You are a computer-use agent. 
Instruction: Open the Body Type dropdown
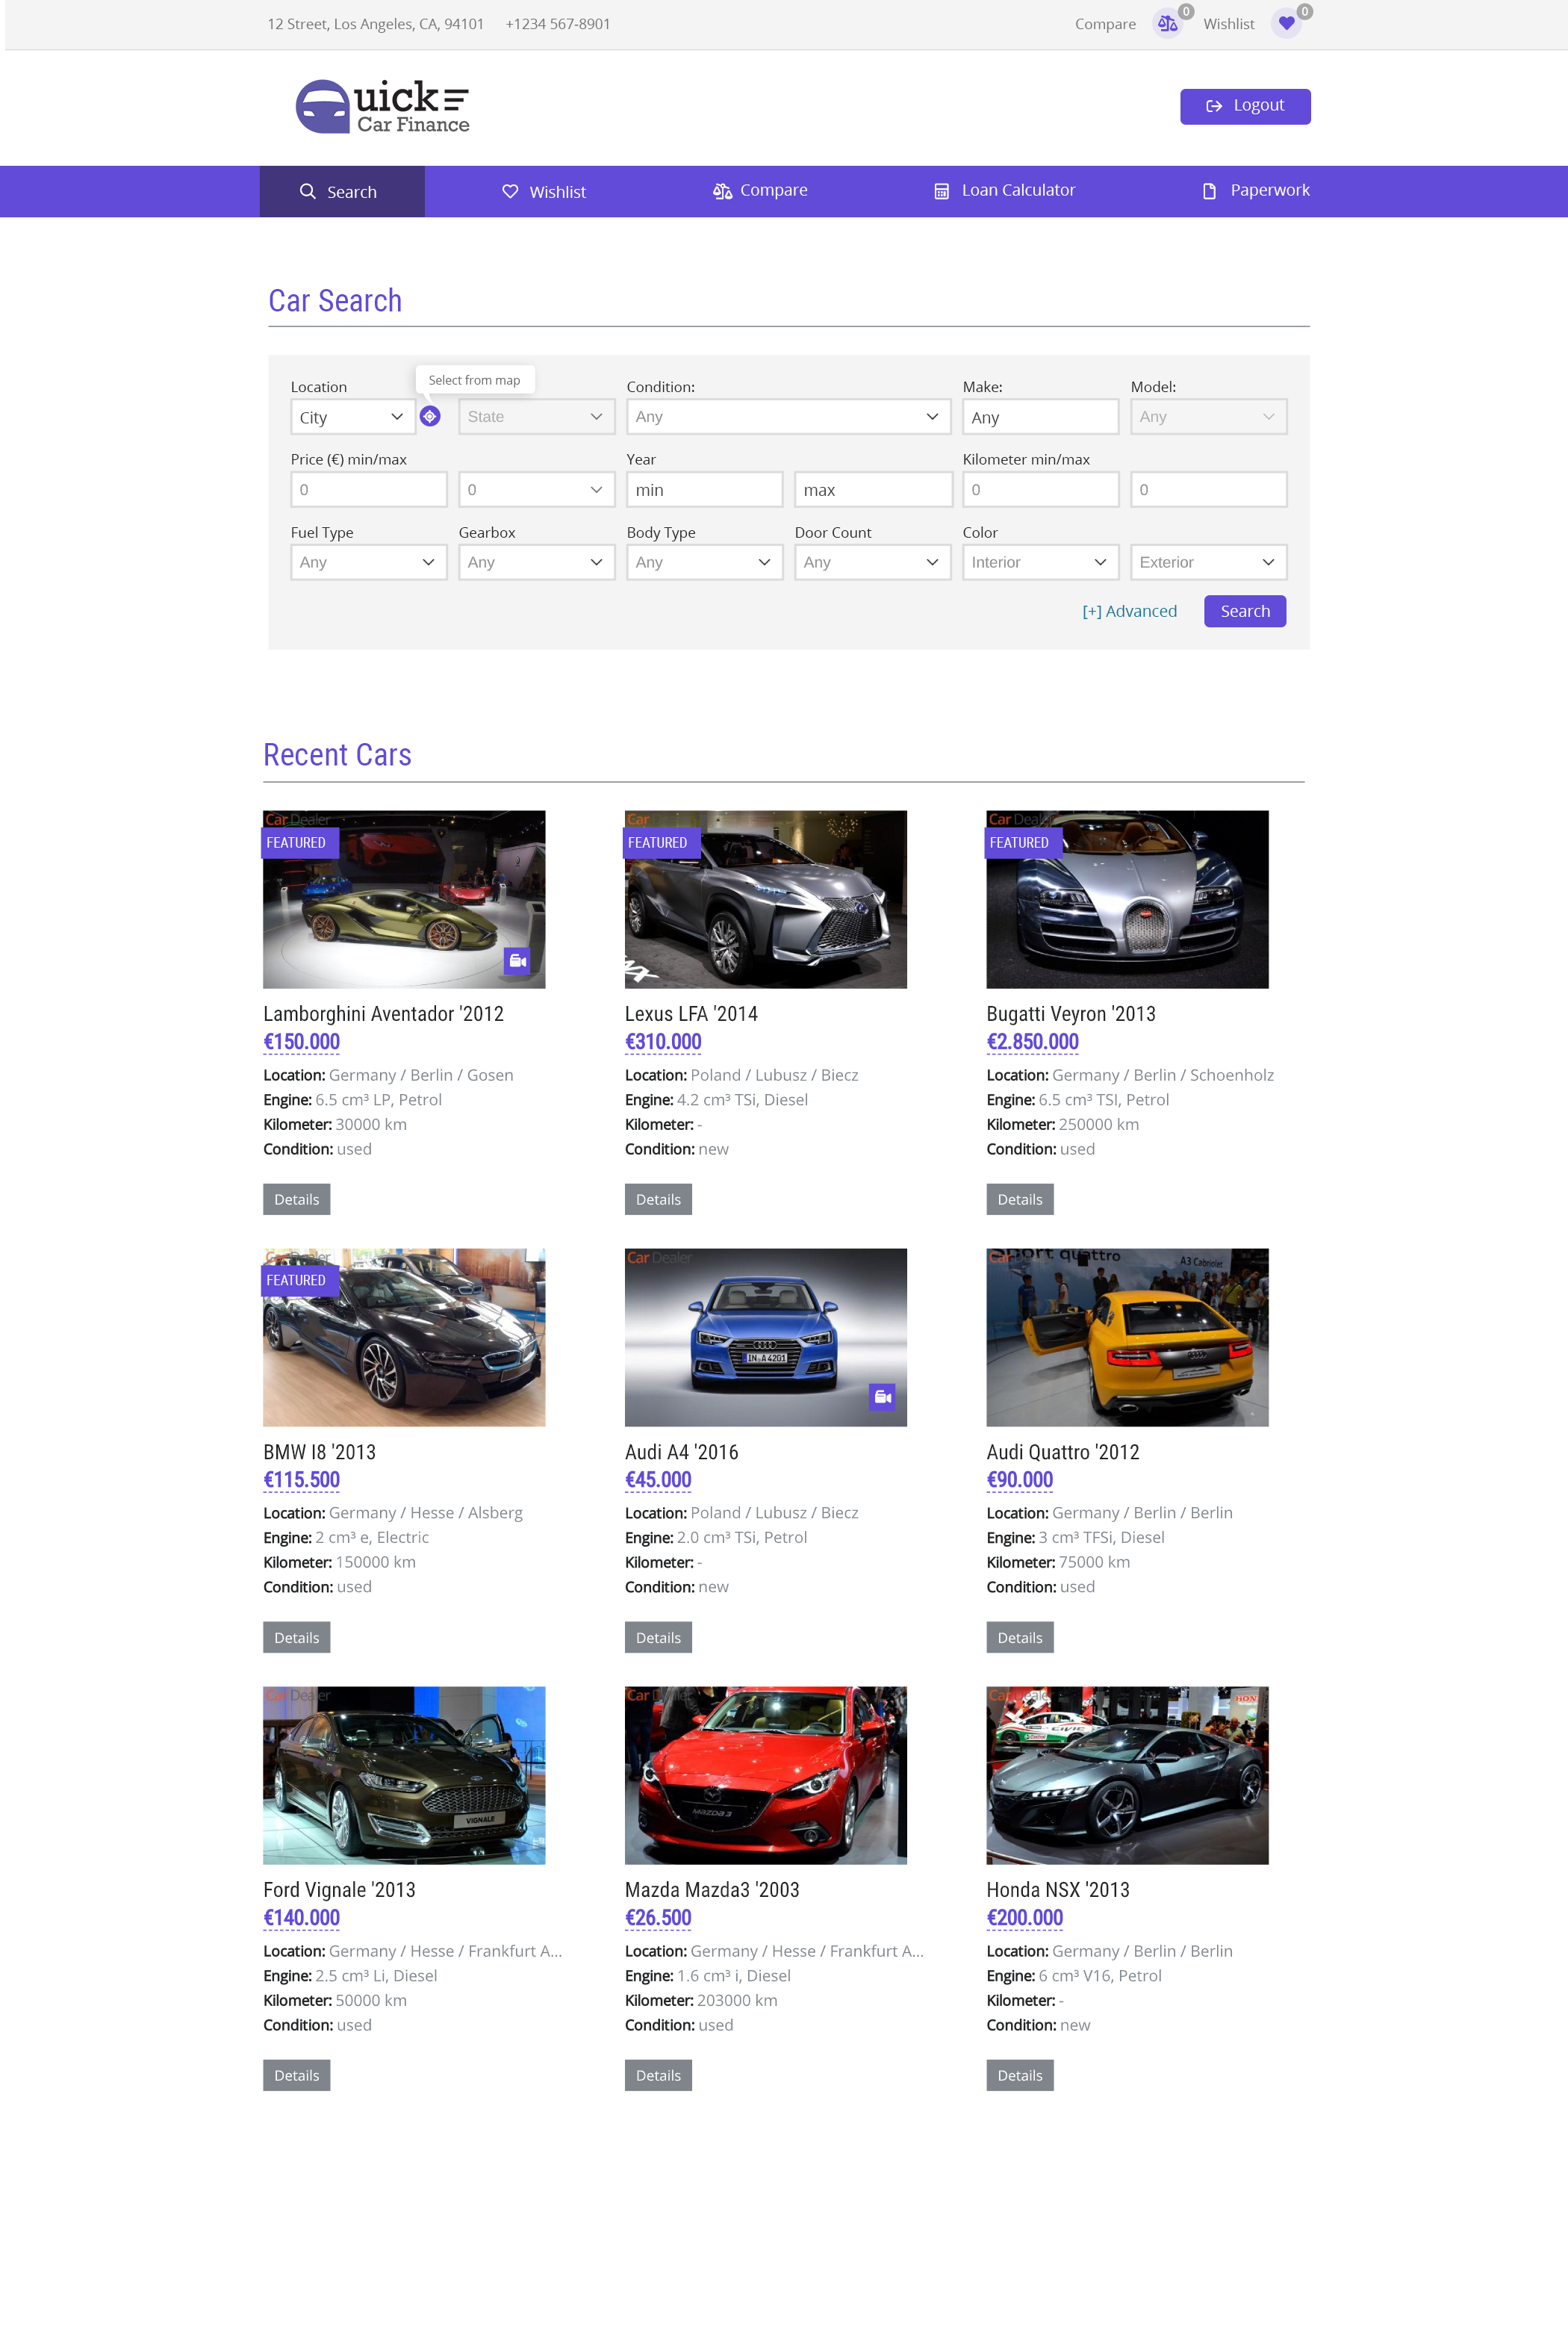tap(705, 562)
